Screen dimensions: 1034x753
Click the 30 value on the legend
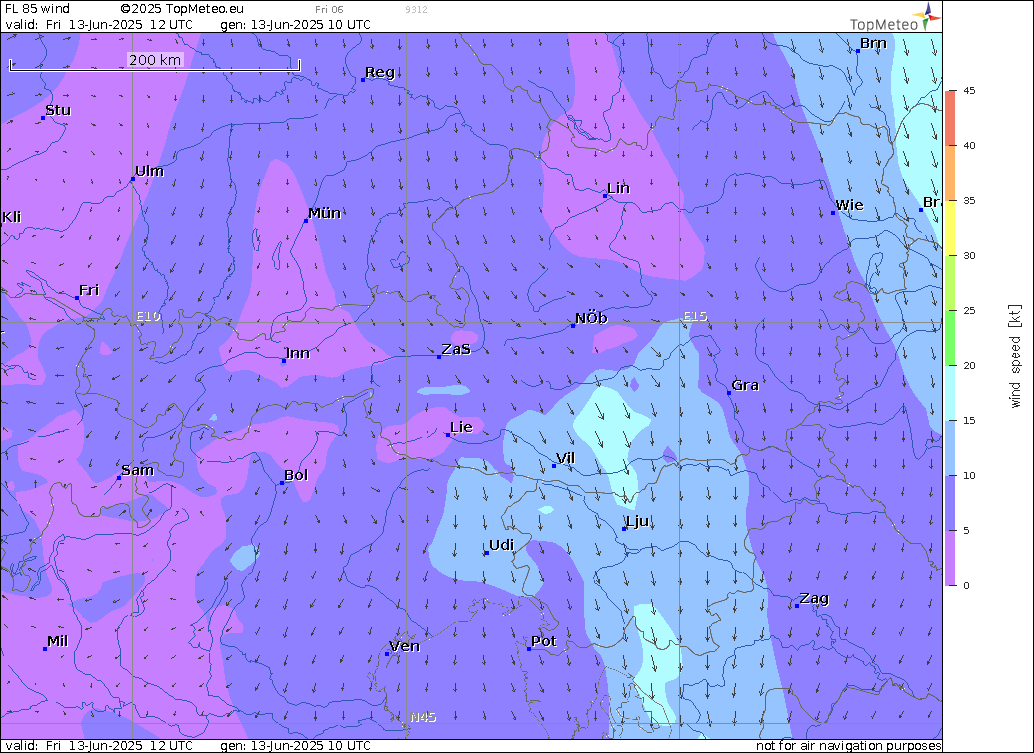tap(969, 255)
